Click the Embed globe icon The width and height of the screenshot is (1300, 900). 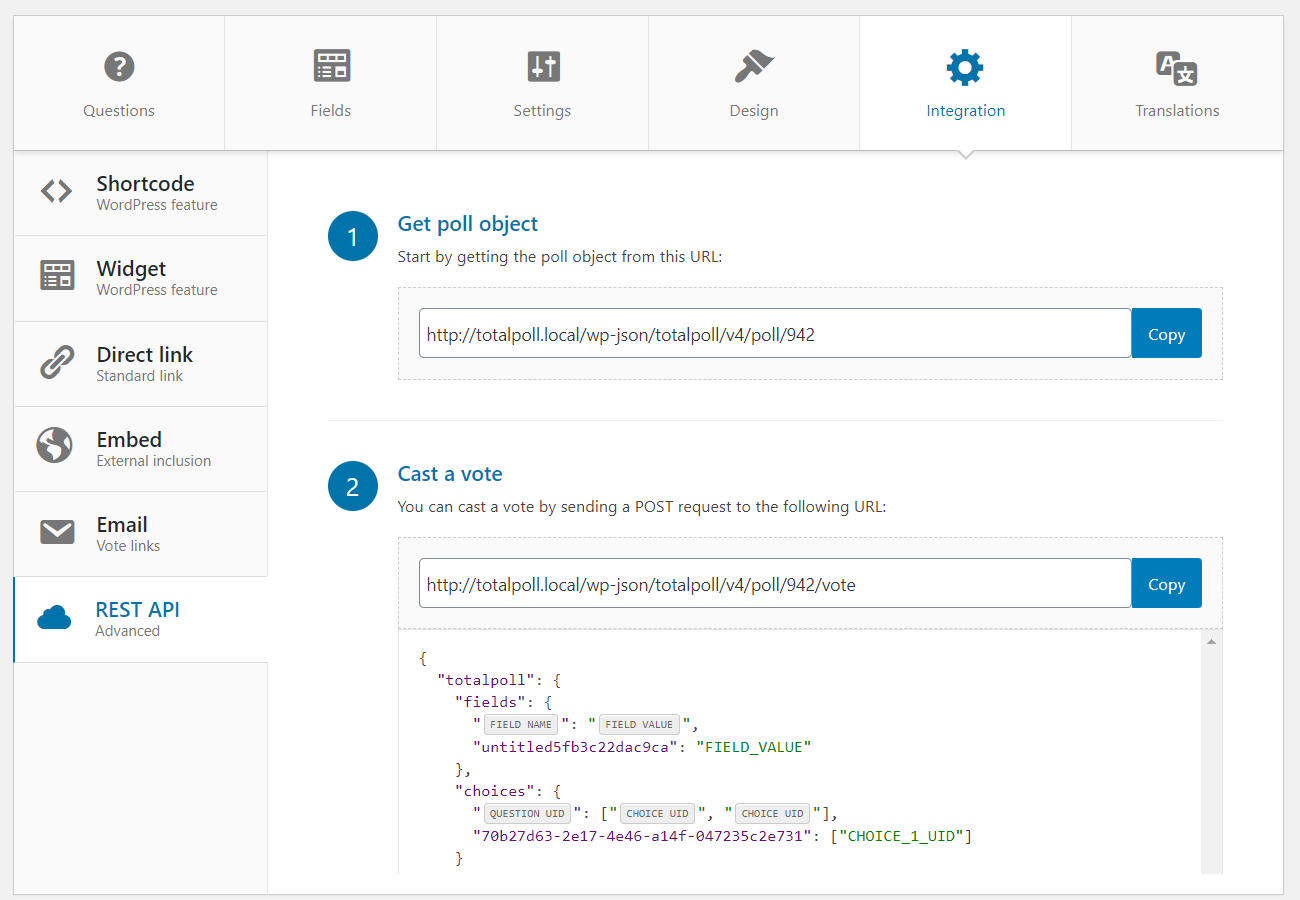(x=55, y=445)
